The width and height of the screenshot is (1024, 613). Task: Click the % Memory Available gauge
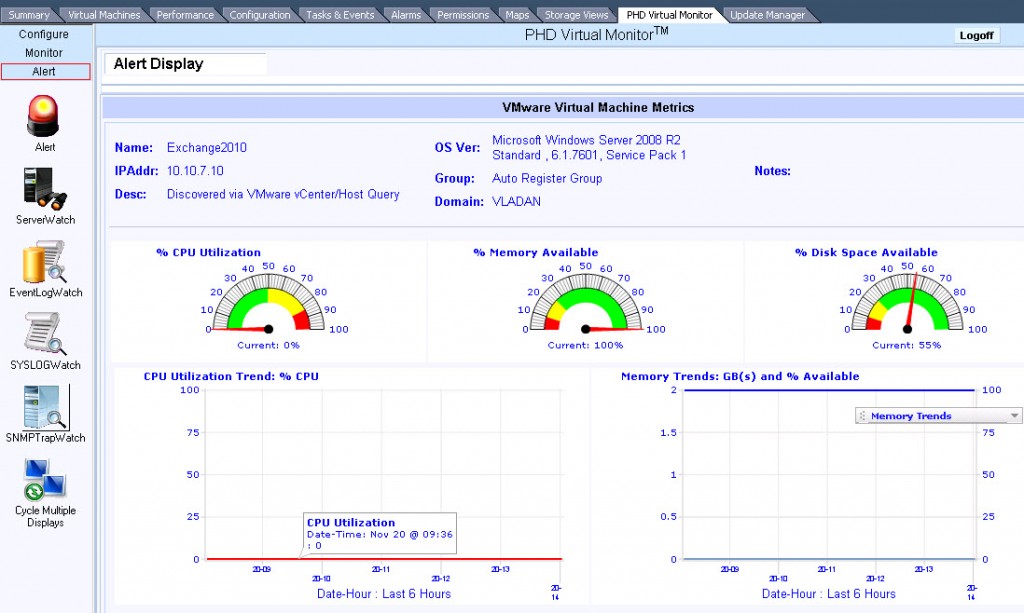(x=585, y=300)
